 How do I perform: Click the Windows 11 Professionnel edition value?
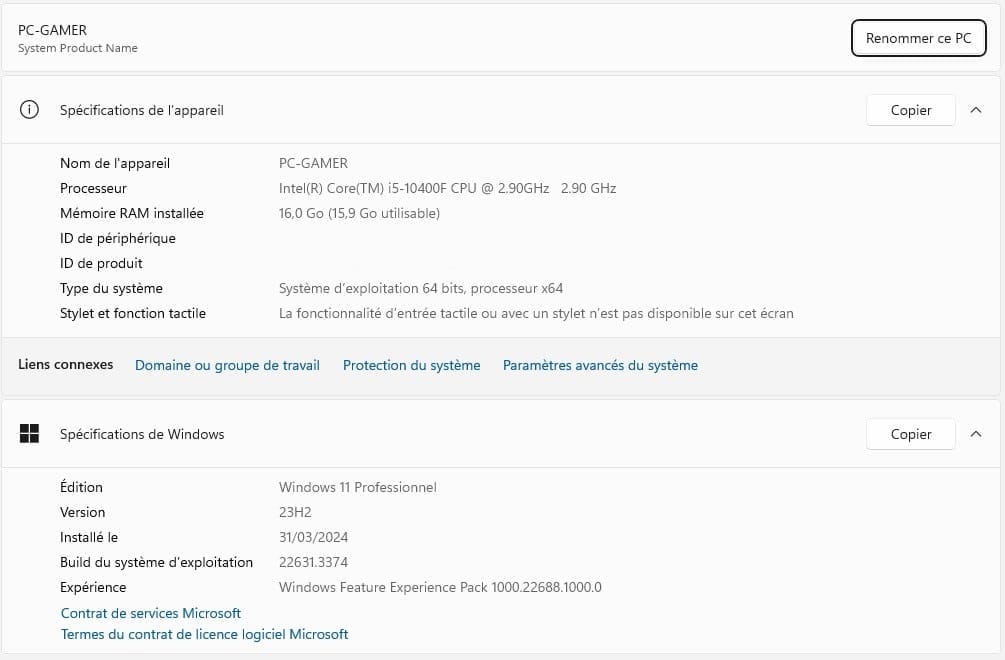[x=357, y=487]
